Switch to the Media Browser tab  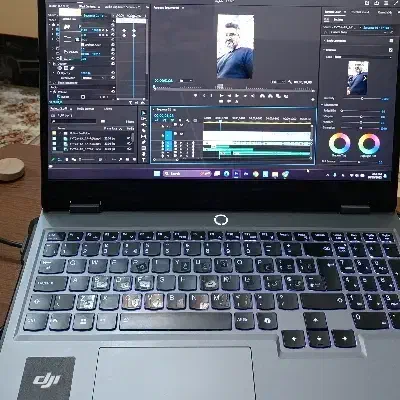85,109
